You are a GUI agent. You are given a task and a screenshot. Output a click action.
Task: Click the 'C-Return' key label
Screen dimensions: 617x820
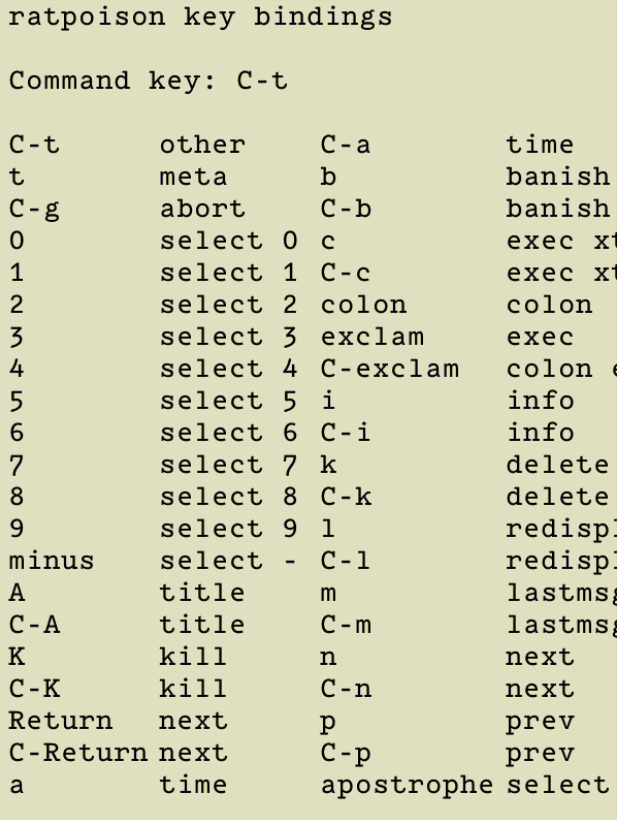click(78, 753)
